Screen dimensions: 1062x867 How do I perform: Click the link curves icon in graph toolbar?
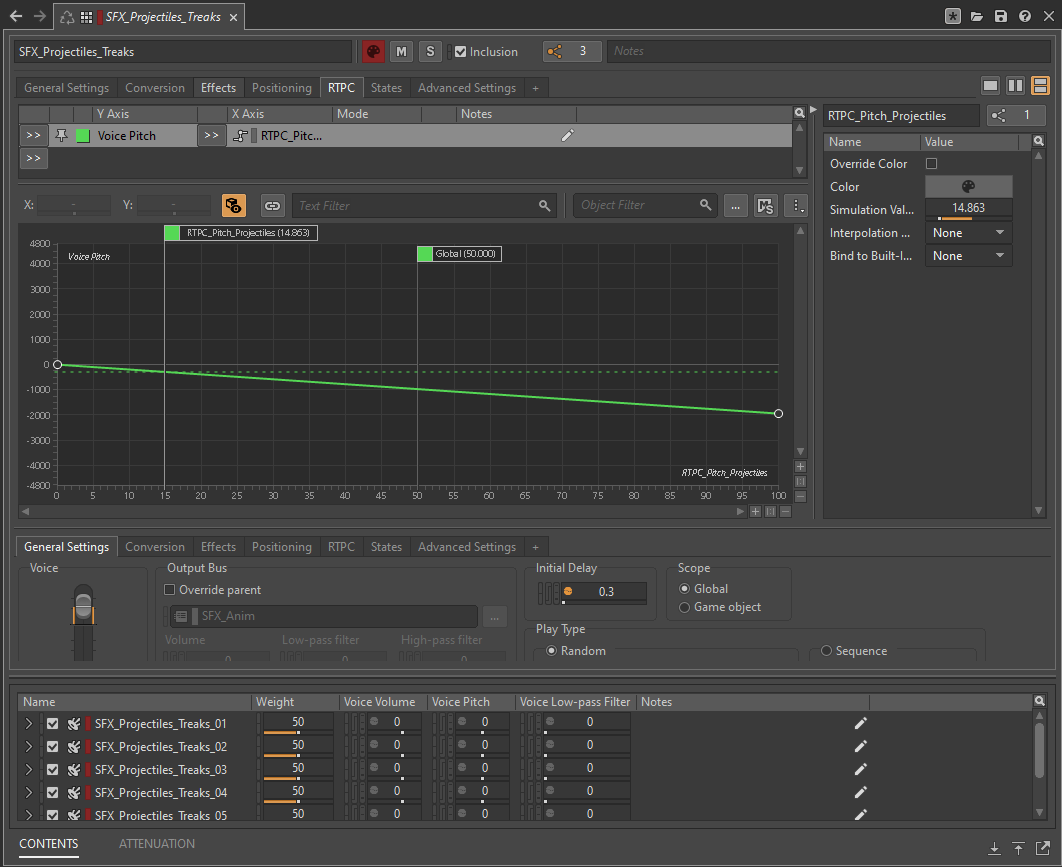[x=271, y=206]
